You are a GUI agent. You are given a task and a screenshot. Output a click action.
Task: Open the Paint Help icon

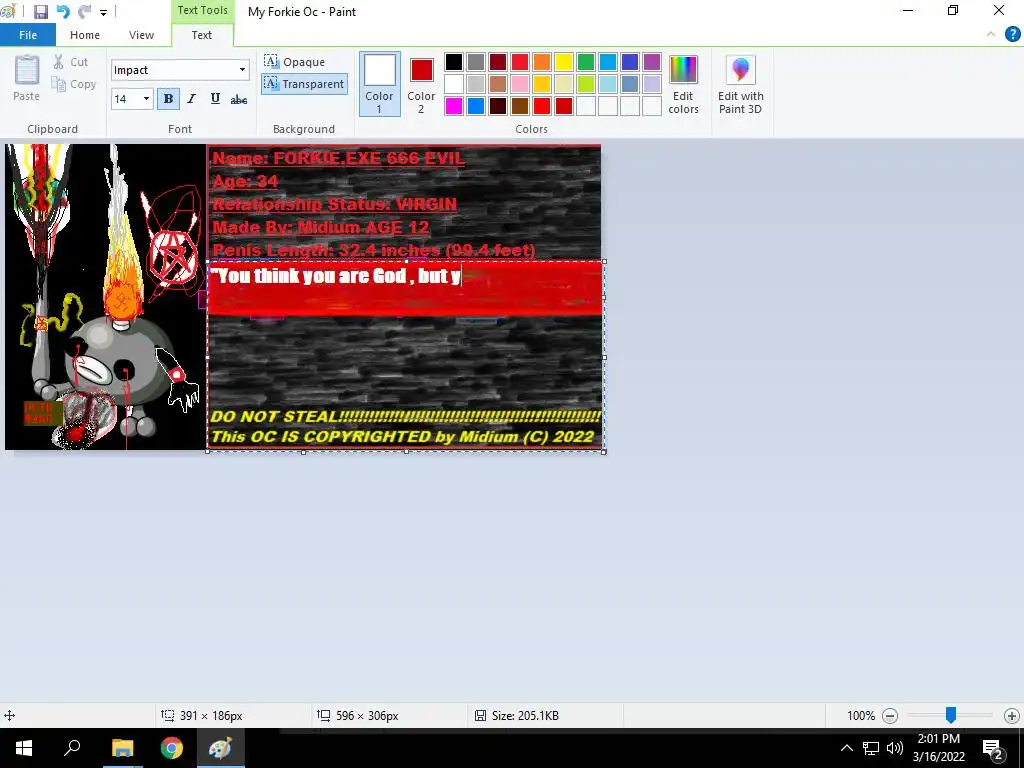point(1012,35)
